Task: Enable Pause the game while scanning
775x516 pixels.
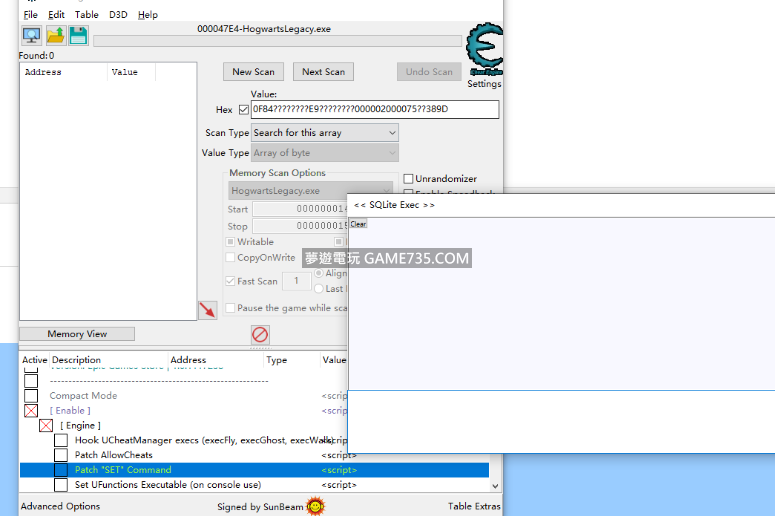Action: pos(230,308)
